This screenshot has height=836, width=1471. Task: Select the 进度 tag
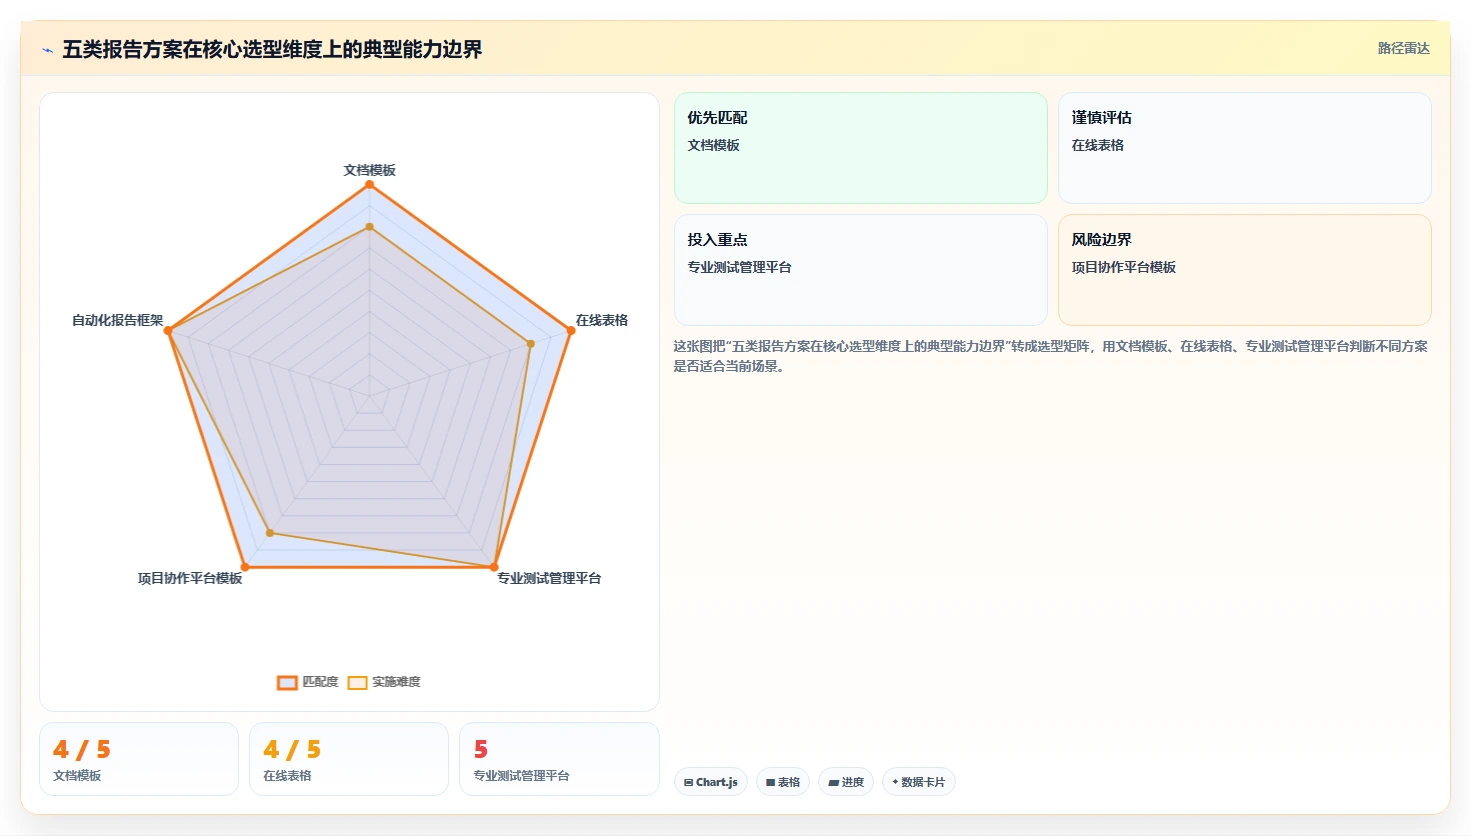[x=846, y=782]
